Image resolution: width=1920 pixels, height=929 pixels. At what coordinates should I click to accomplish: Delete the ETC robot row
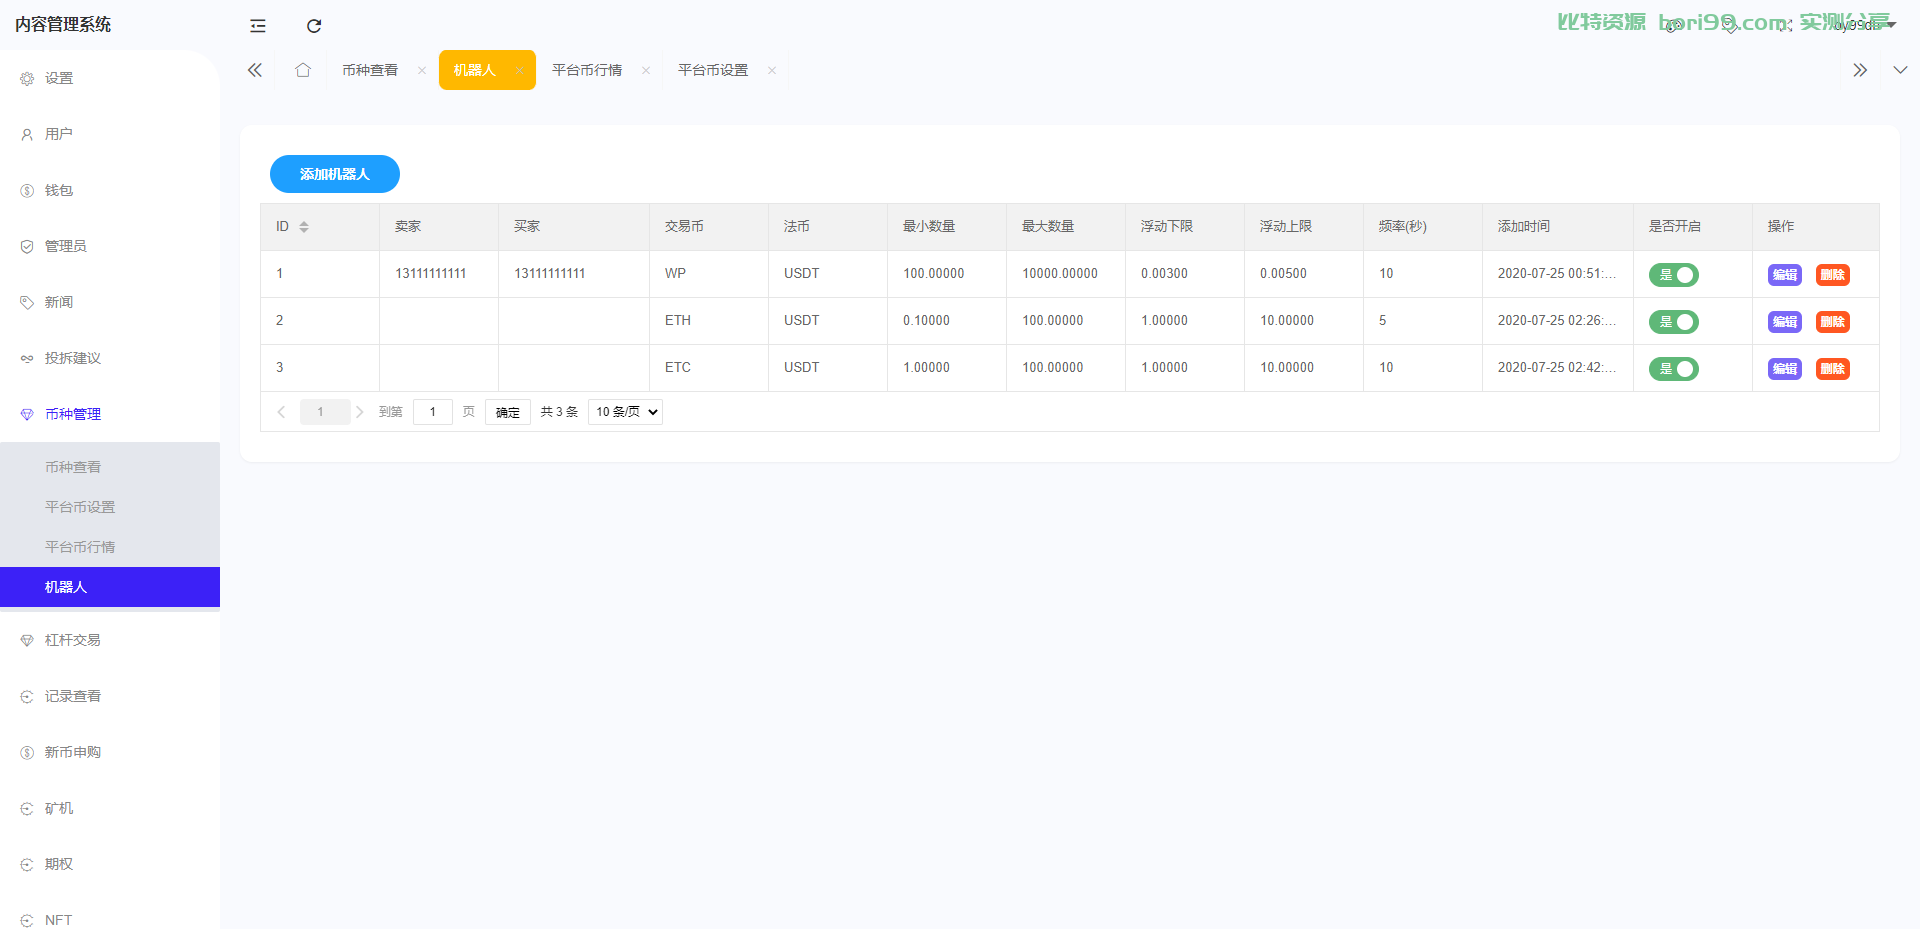pos(1833,369)
